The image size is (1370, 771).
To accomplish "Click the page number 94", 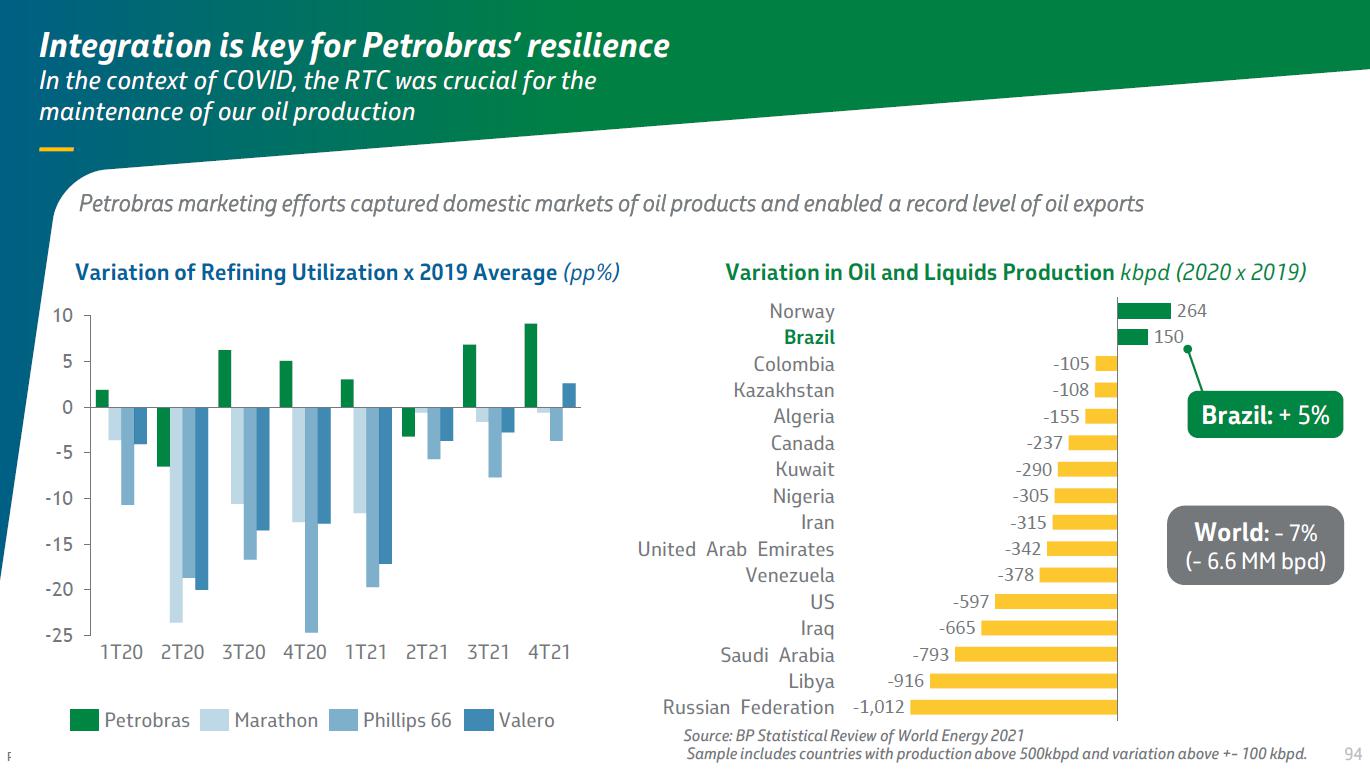I will click(1353, 753).
